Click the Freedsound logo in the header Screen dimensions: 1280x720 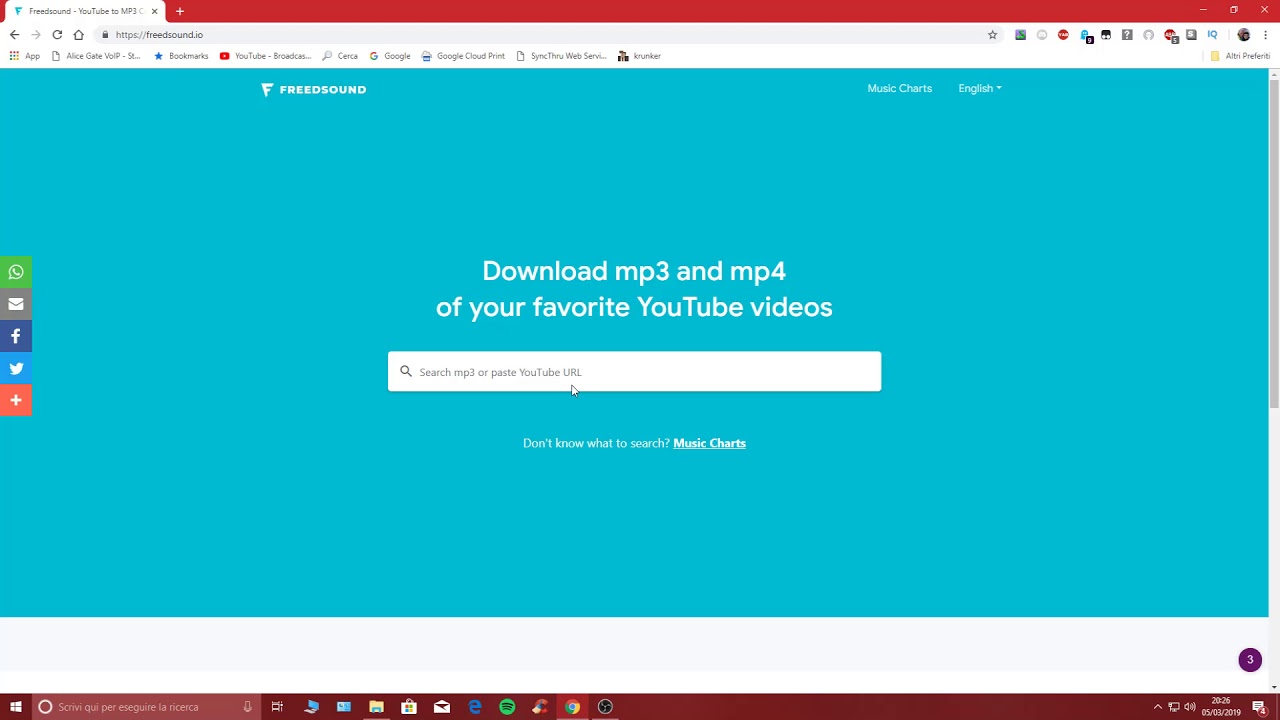pyautogui.click(x=313, y=89)
